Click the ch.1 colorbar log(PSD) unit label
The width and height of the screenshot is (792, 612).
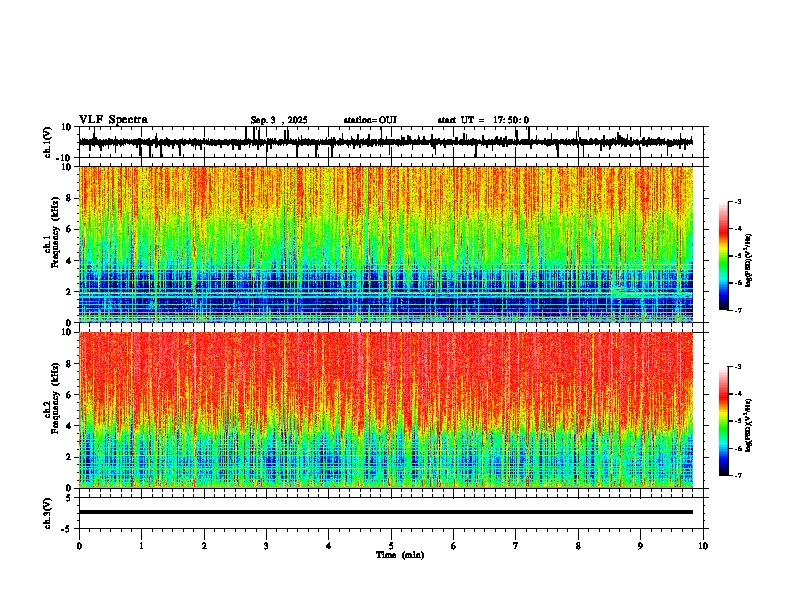pos(749,260)
